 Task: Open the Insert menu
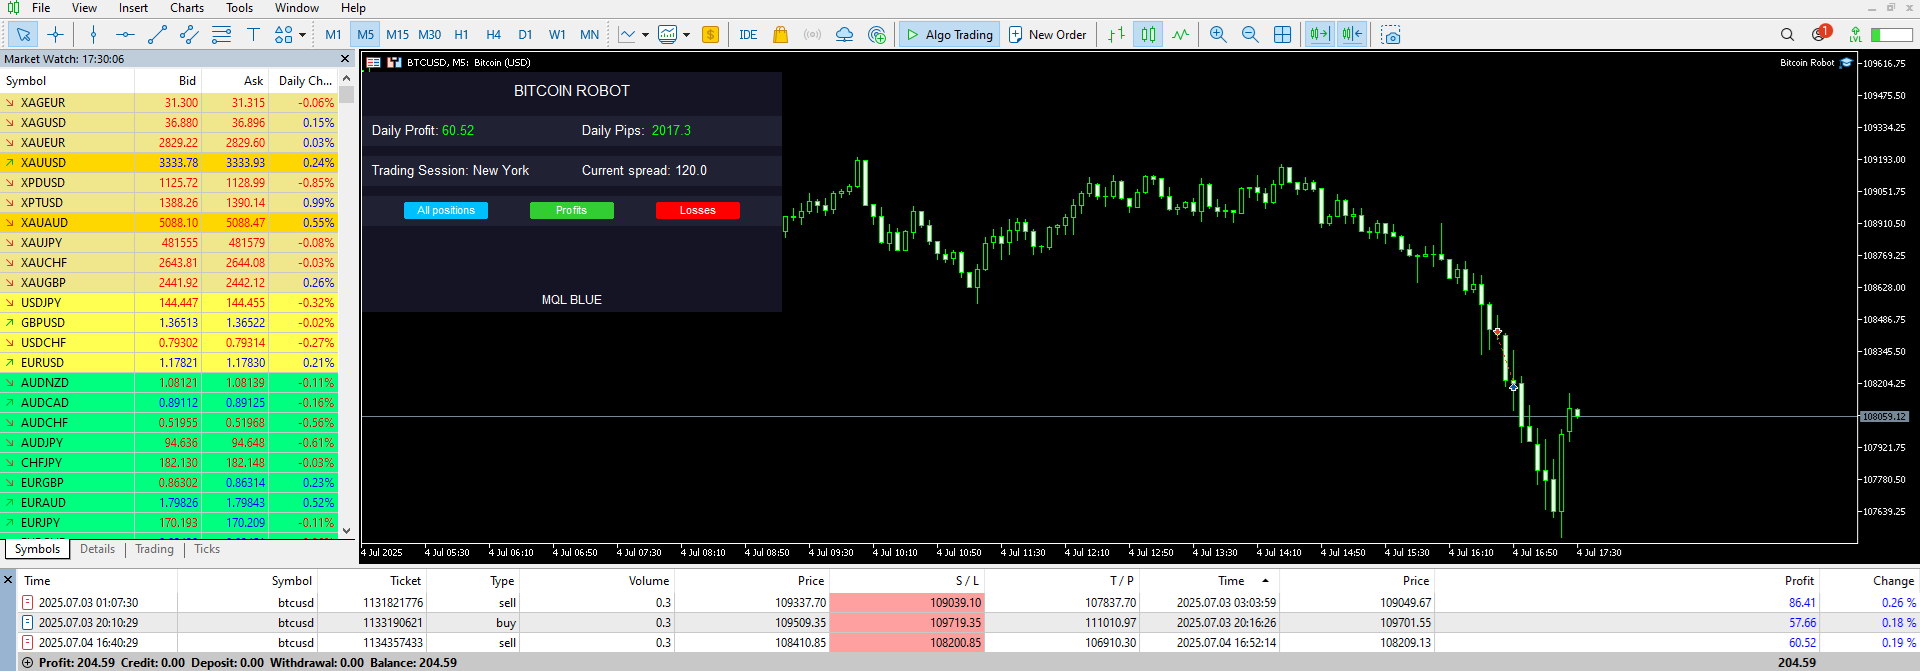[133, 8]
